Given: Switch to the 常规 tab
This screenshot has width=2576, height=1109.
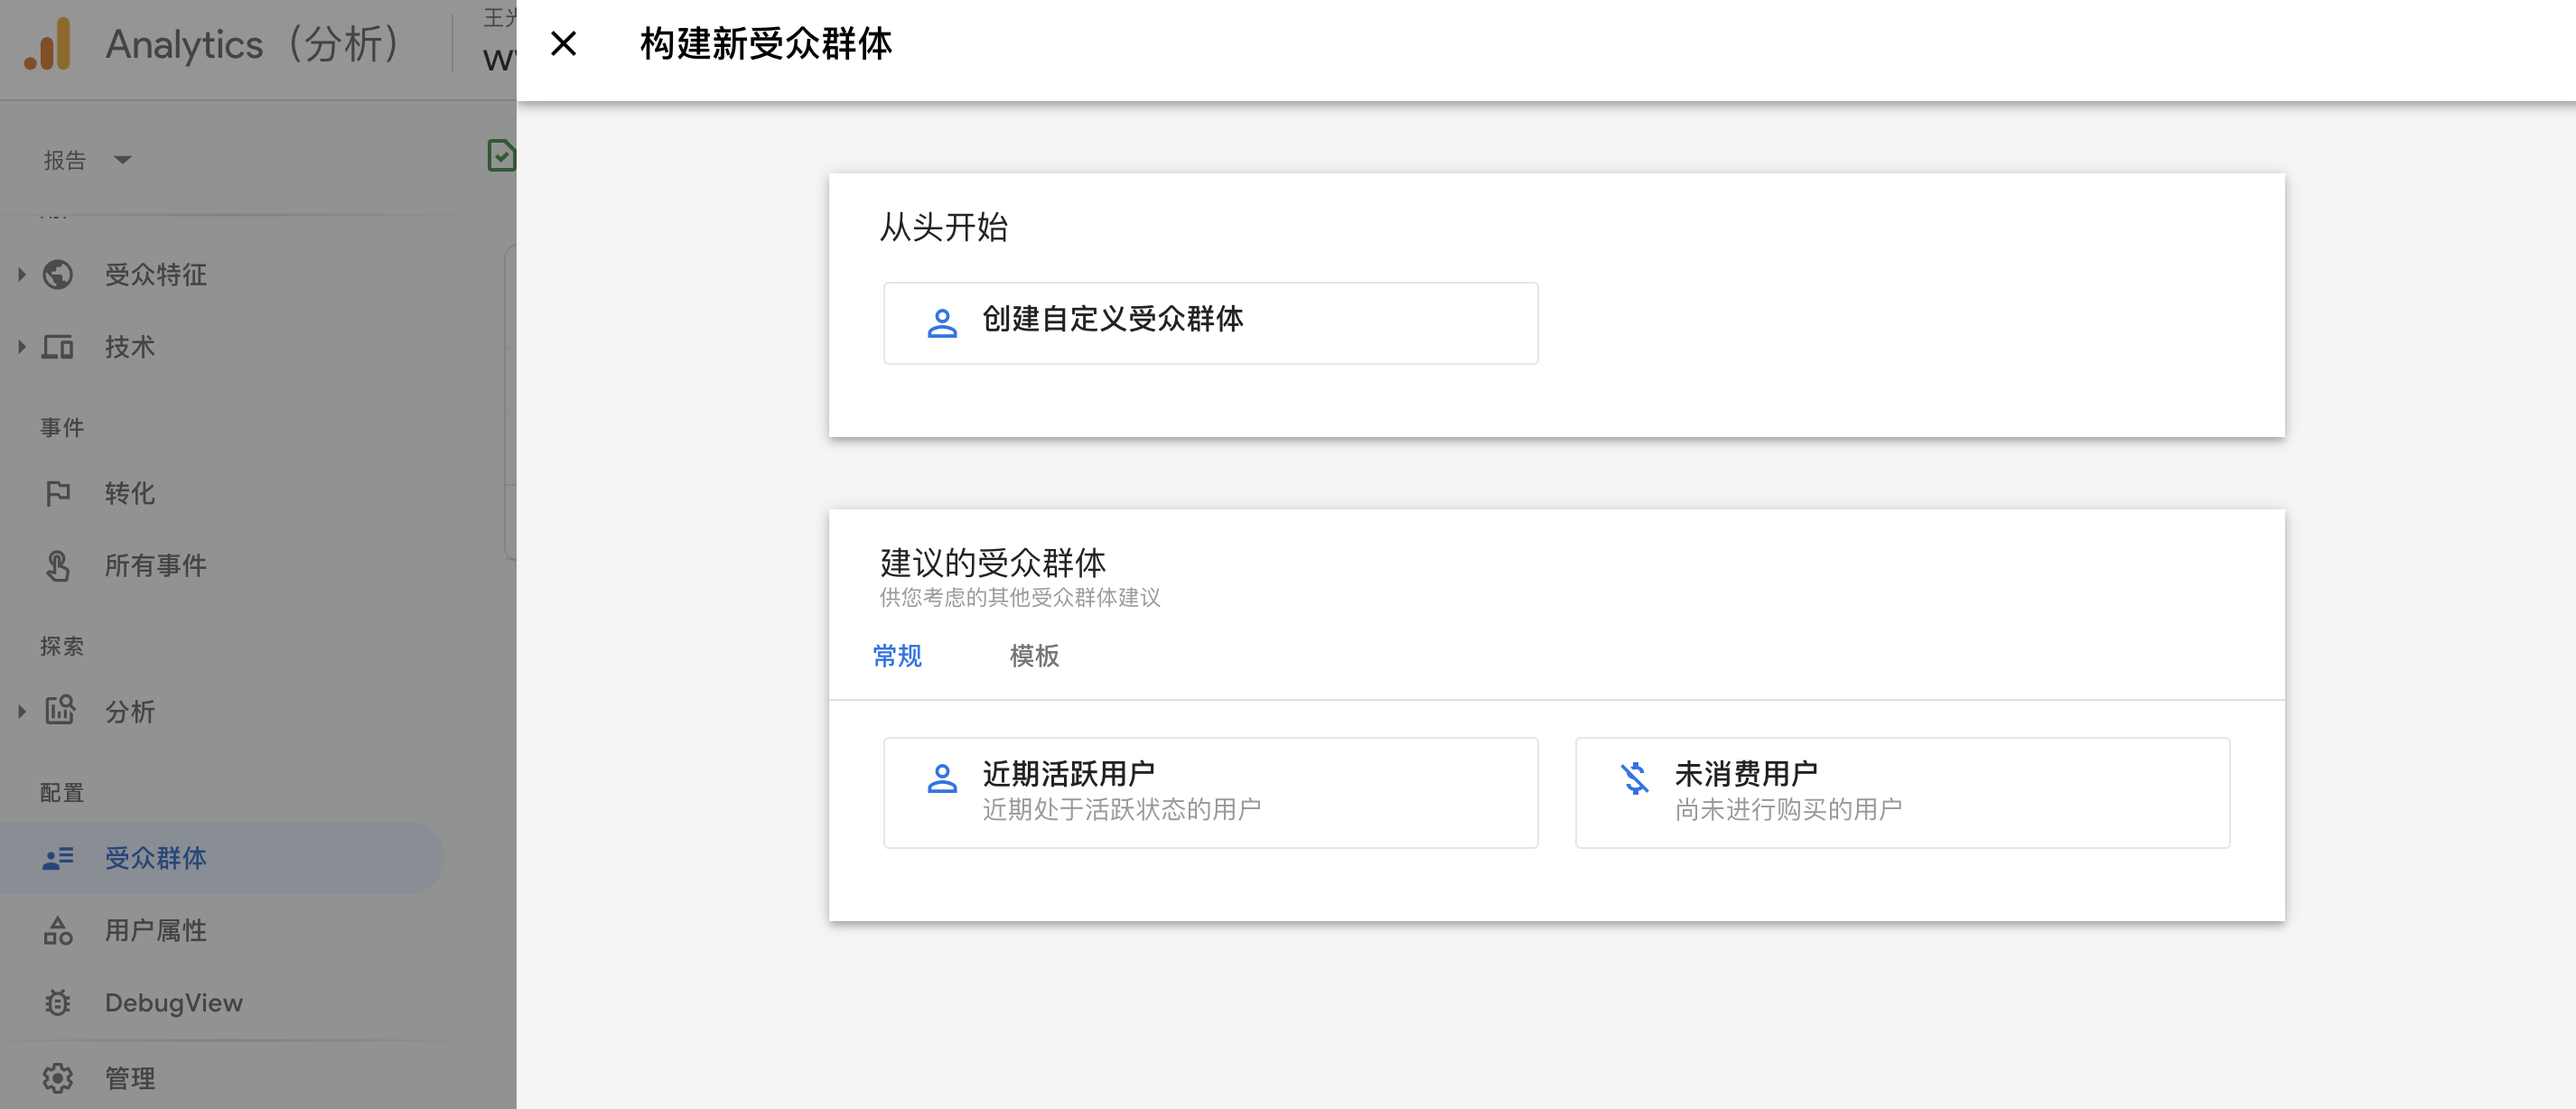Looking at the screenshot, I should (x=897, y=656).
